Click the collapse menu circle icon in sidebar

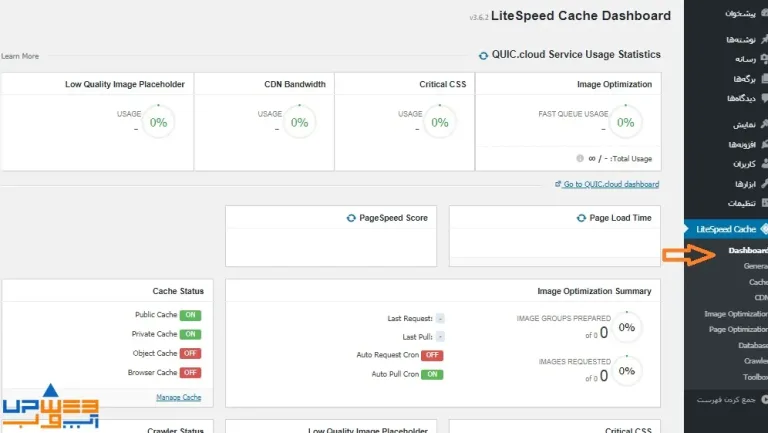(x=764, y=400)
